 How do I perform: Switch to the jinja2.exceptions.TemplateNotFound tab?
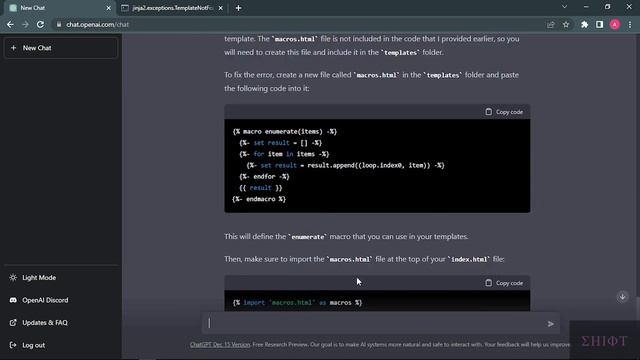click(x=172, y=8)
